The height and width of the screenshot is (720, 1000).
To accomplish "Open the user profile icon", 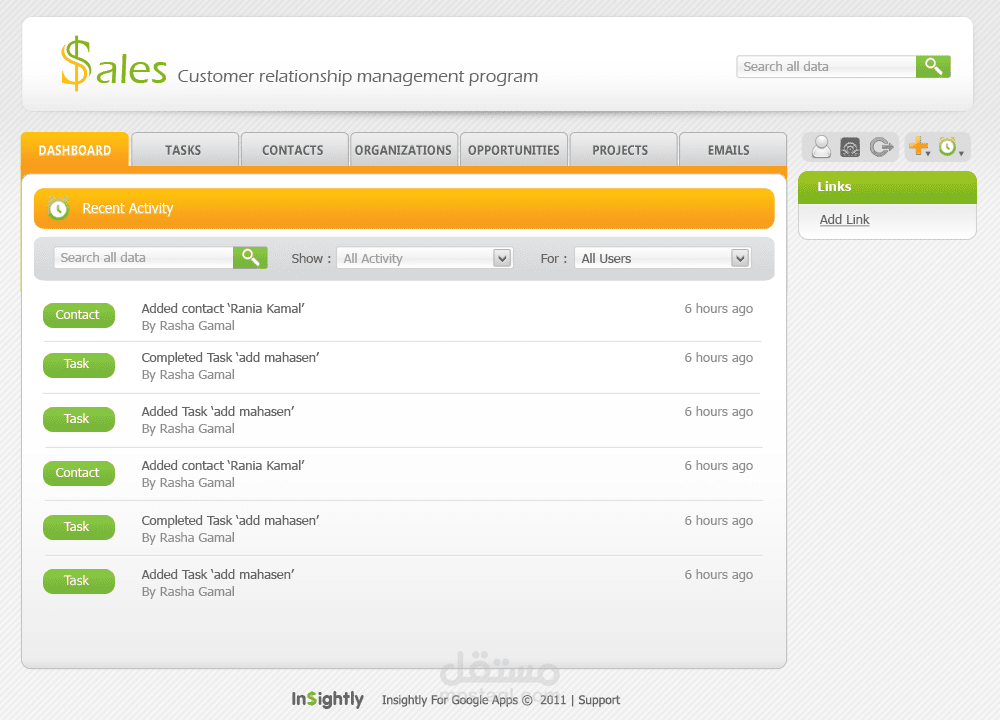I will [x=821, y=147].
